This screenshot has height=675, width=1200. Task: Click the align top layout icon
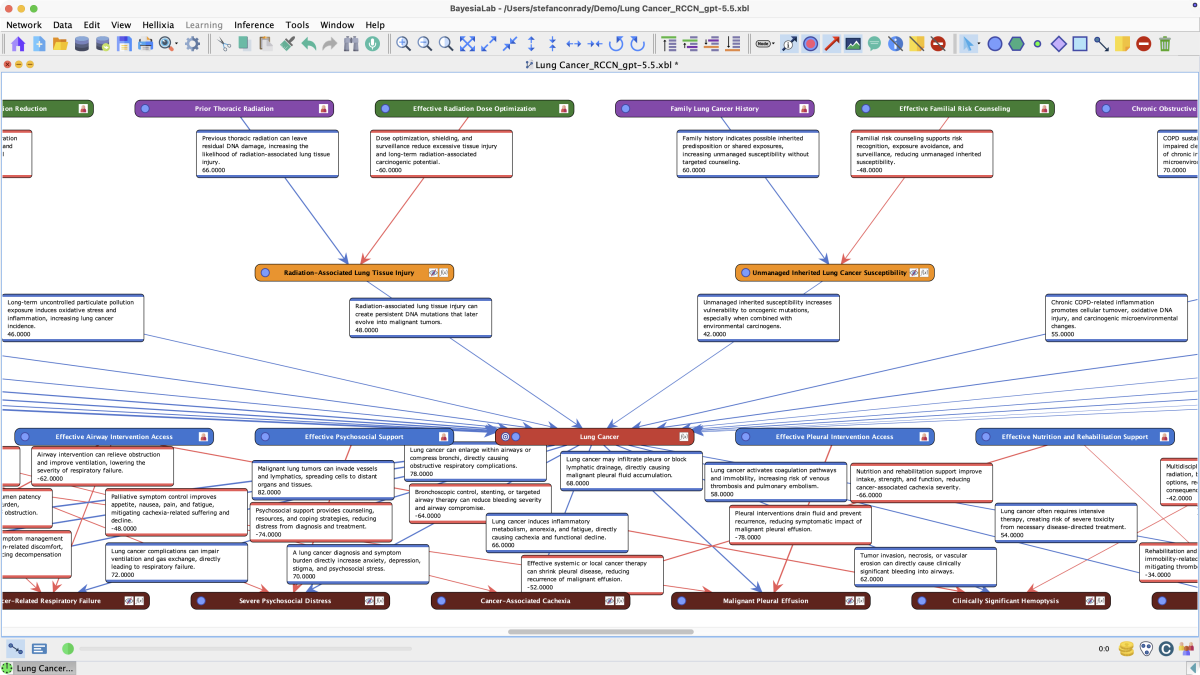tap(668, 44)
